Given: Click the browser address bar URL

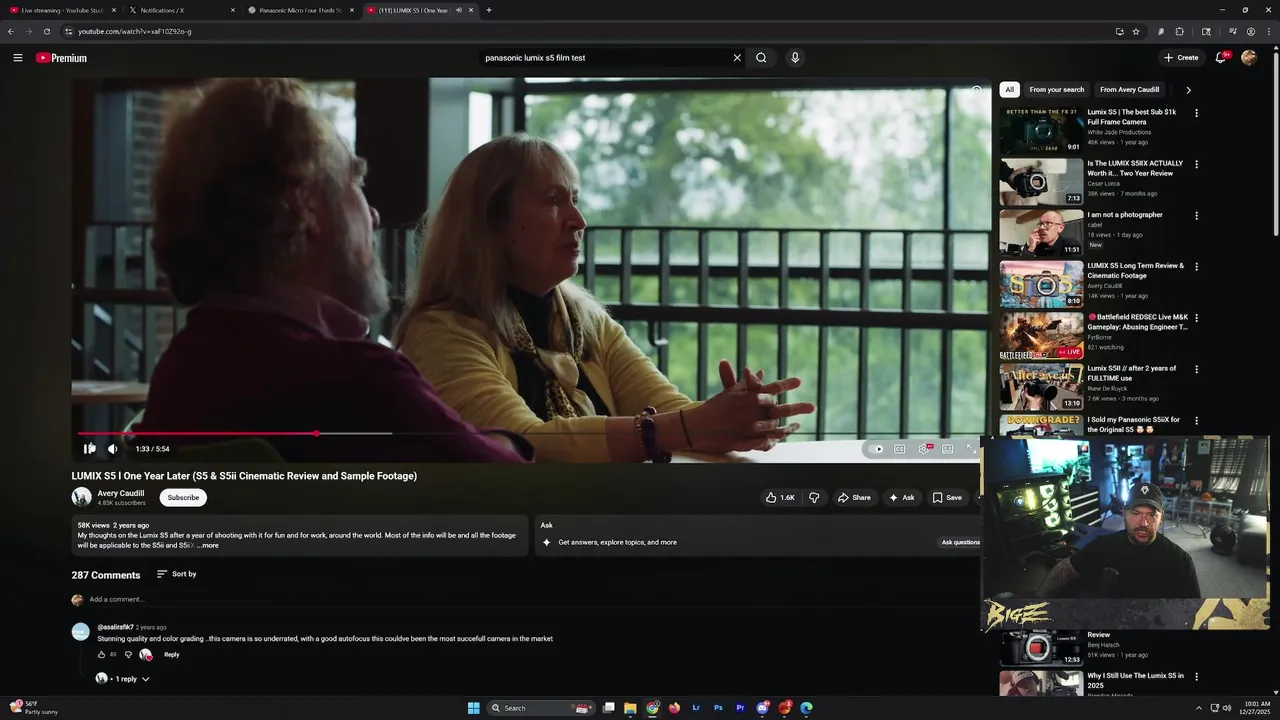Looking at the screenshot, I should pyautogui.click(x=135, y=31).
